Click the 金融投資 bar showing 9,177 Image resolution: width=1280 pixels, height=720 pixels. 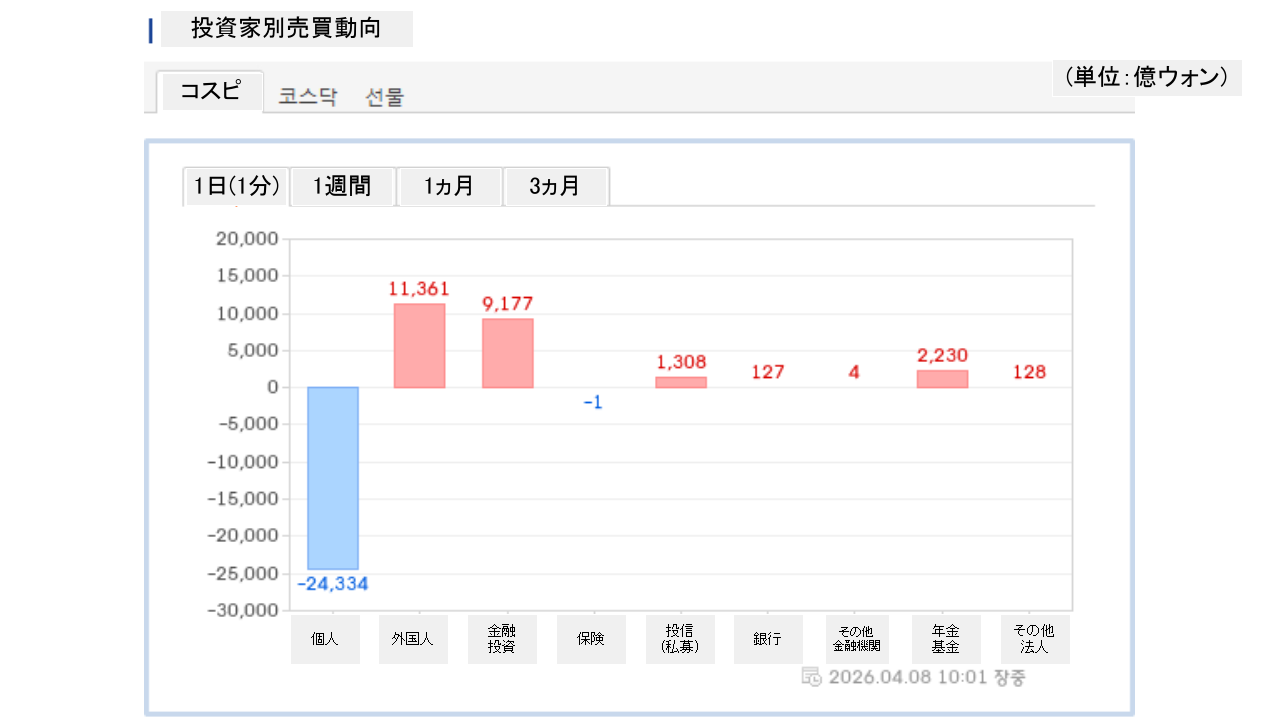[507, 353]
